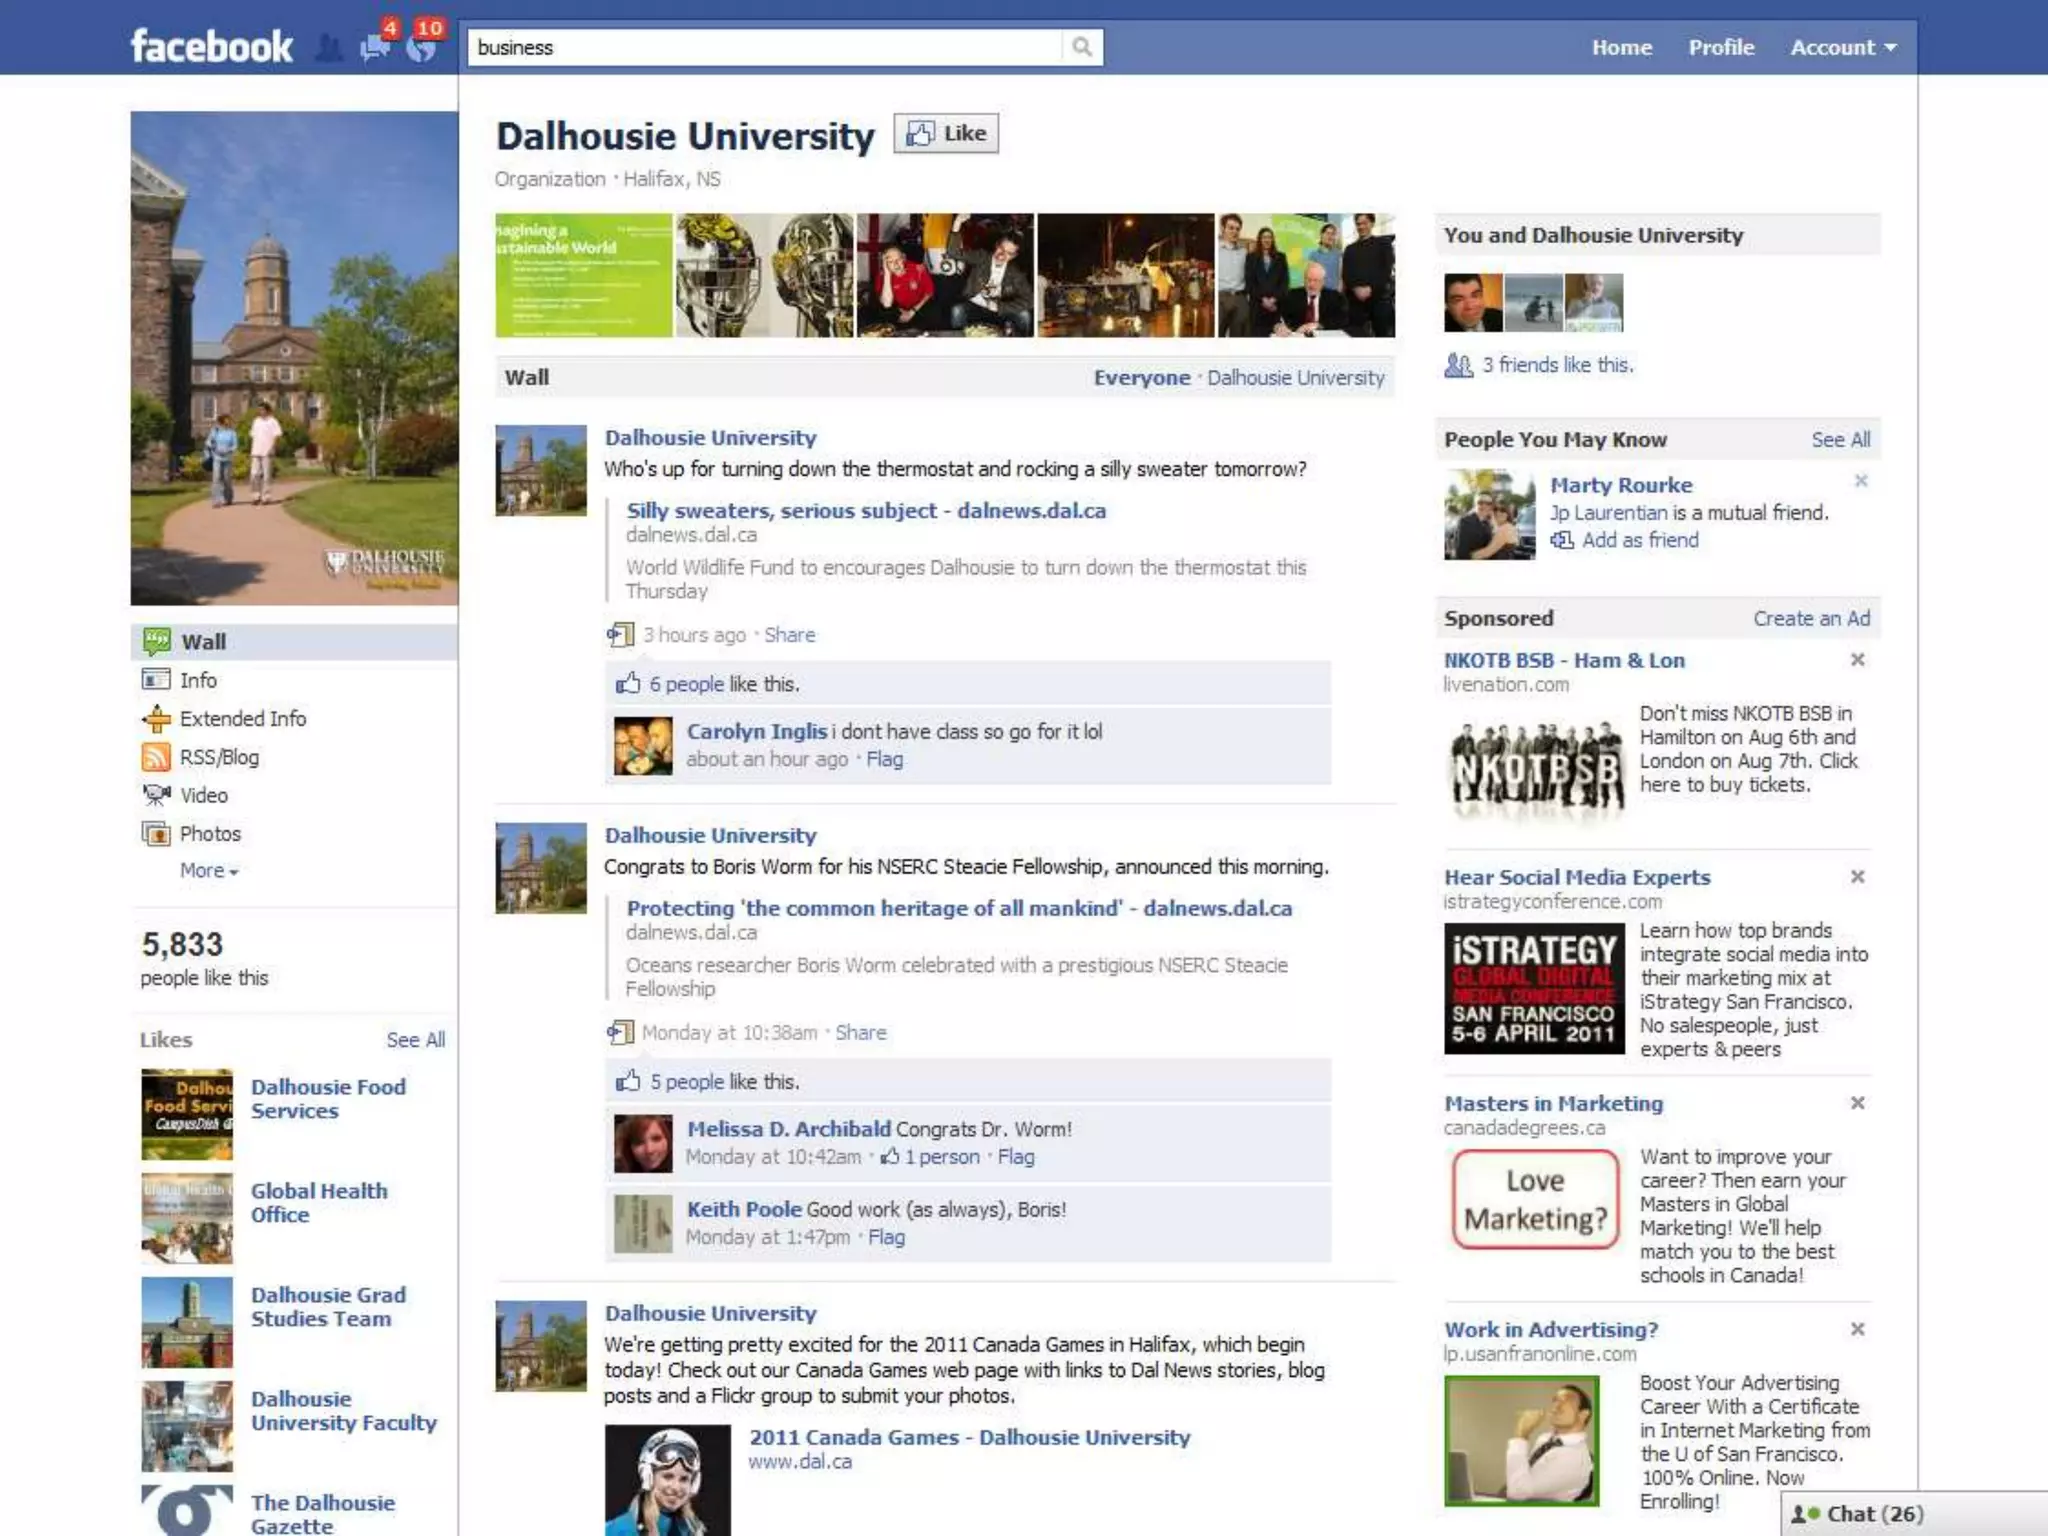
Task: Select the Photos sidebar tab
Action: click(209, 833)
